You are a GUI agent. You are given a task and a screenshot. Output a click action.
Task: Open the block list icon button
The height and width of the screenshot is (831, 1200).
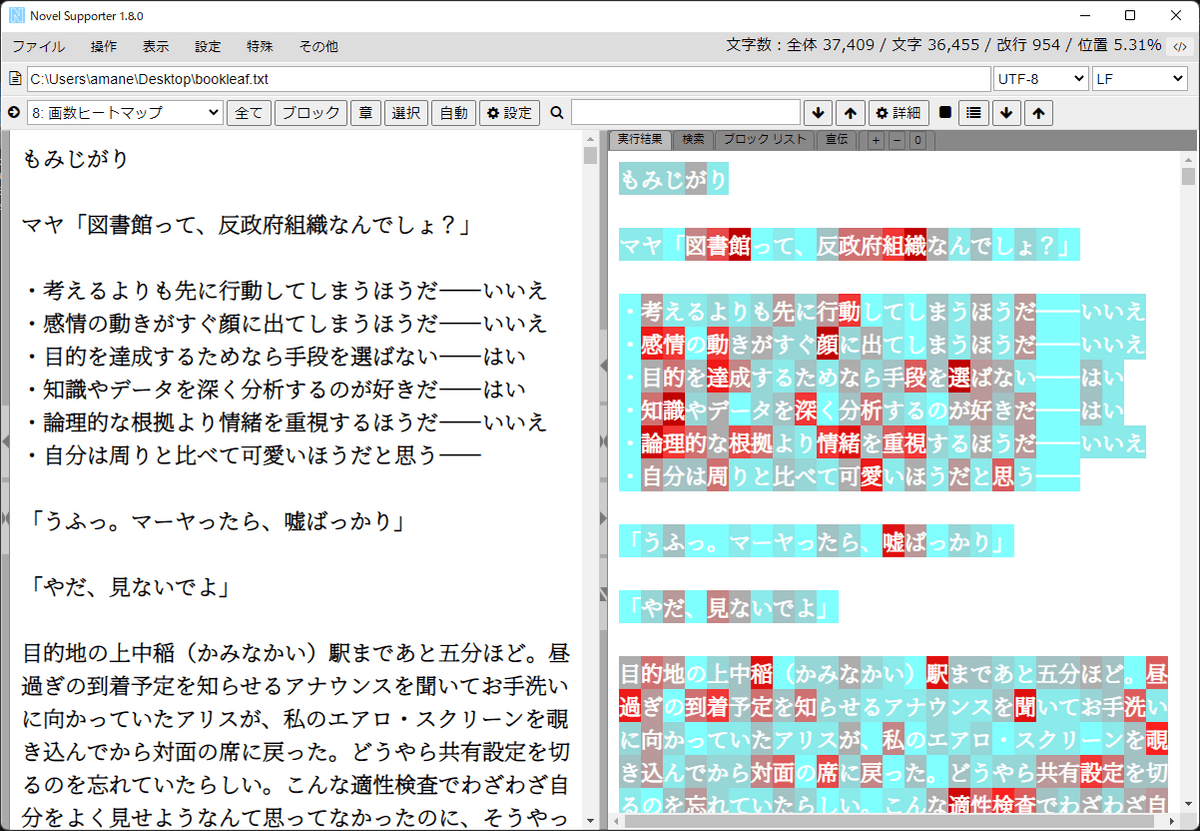974,113
